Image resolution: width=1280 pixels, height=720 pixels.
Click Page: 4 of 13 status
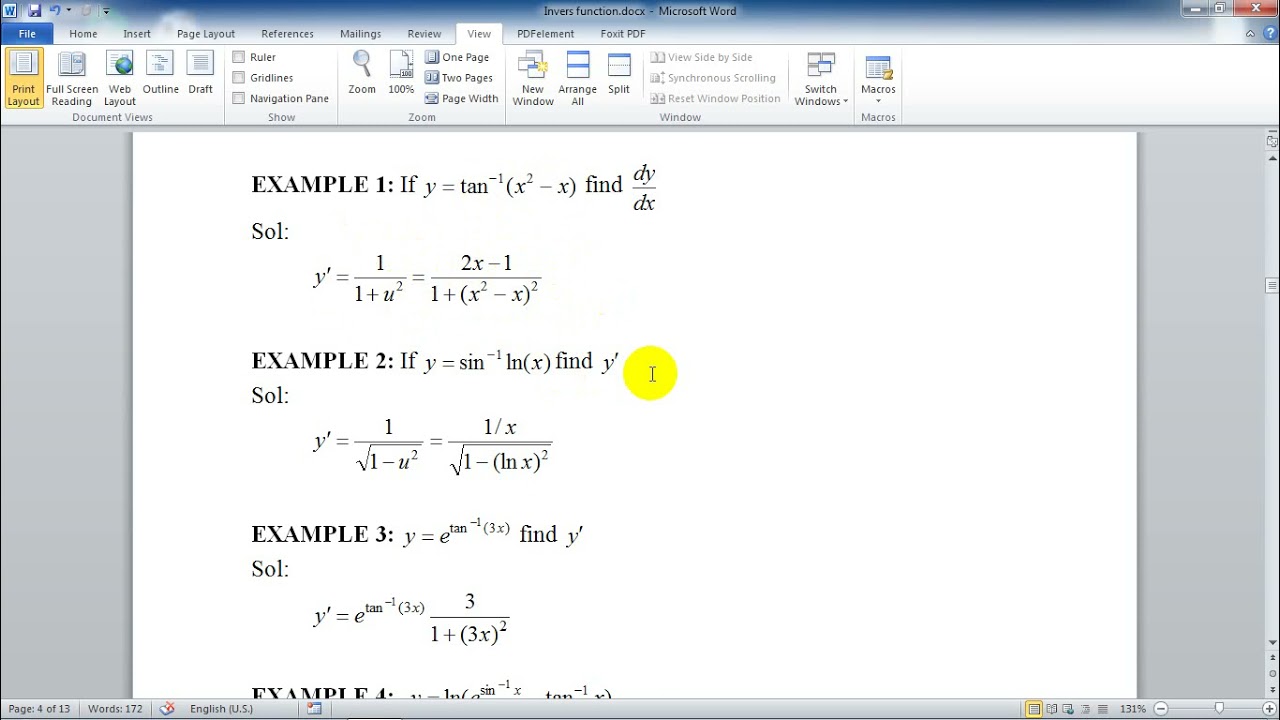[x=39, y=709]
